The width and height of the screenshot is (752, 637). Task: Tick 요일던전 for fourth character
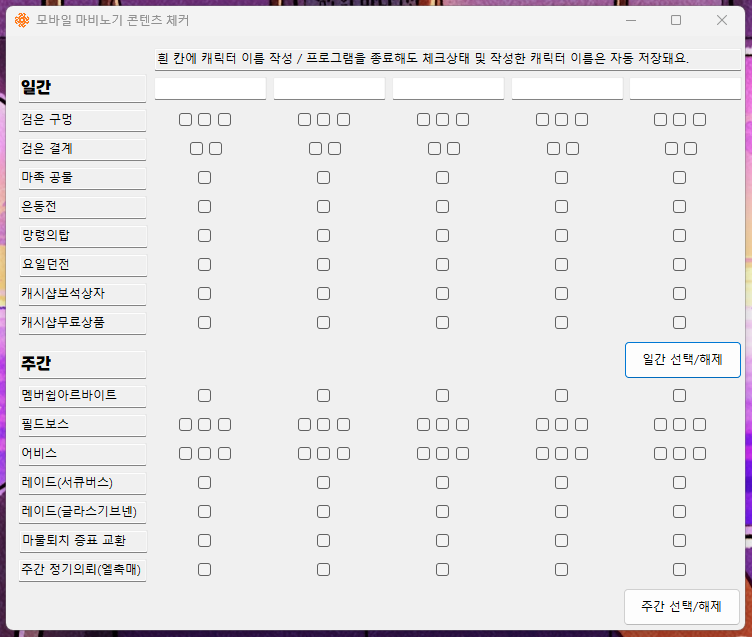(x=561, y=265)
